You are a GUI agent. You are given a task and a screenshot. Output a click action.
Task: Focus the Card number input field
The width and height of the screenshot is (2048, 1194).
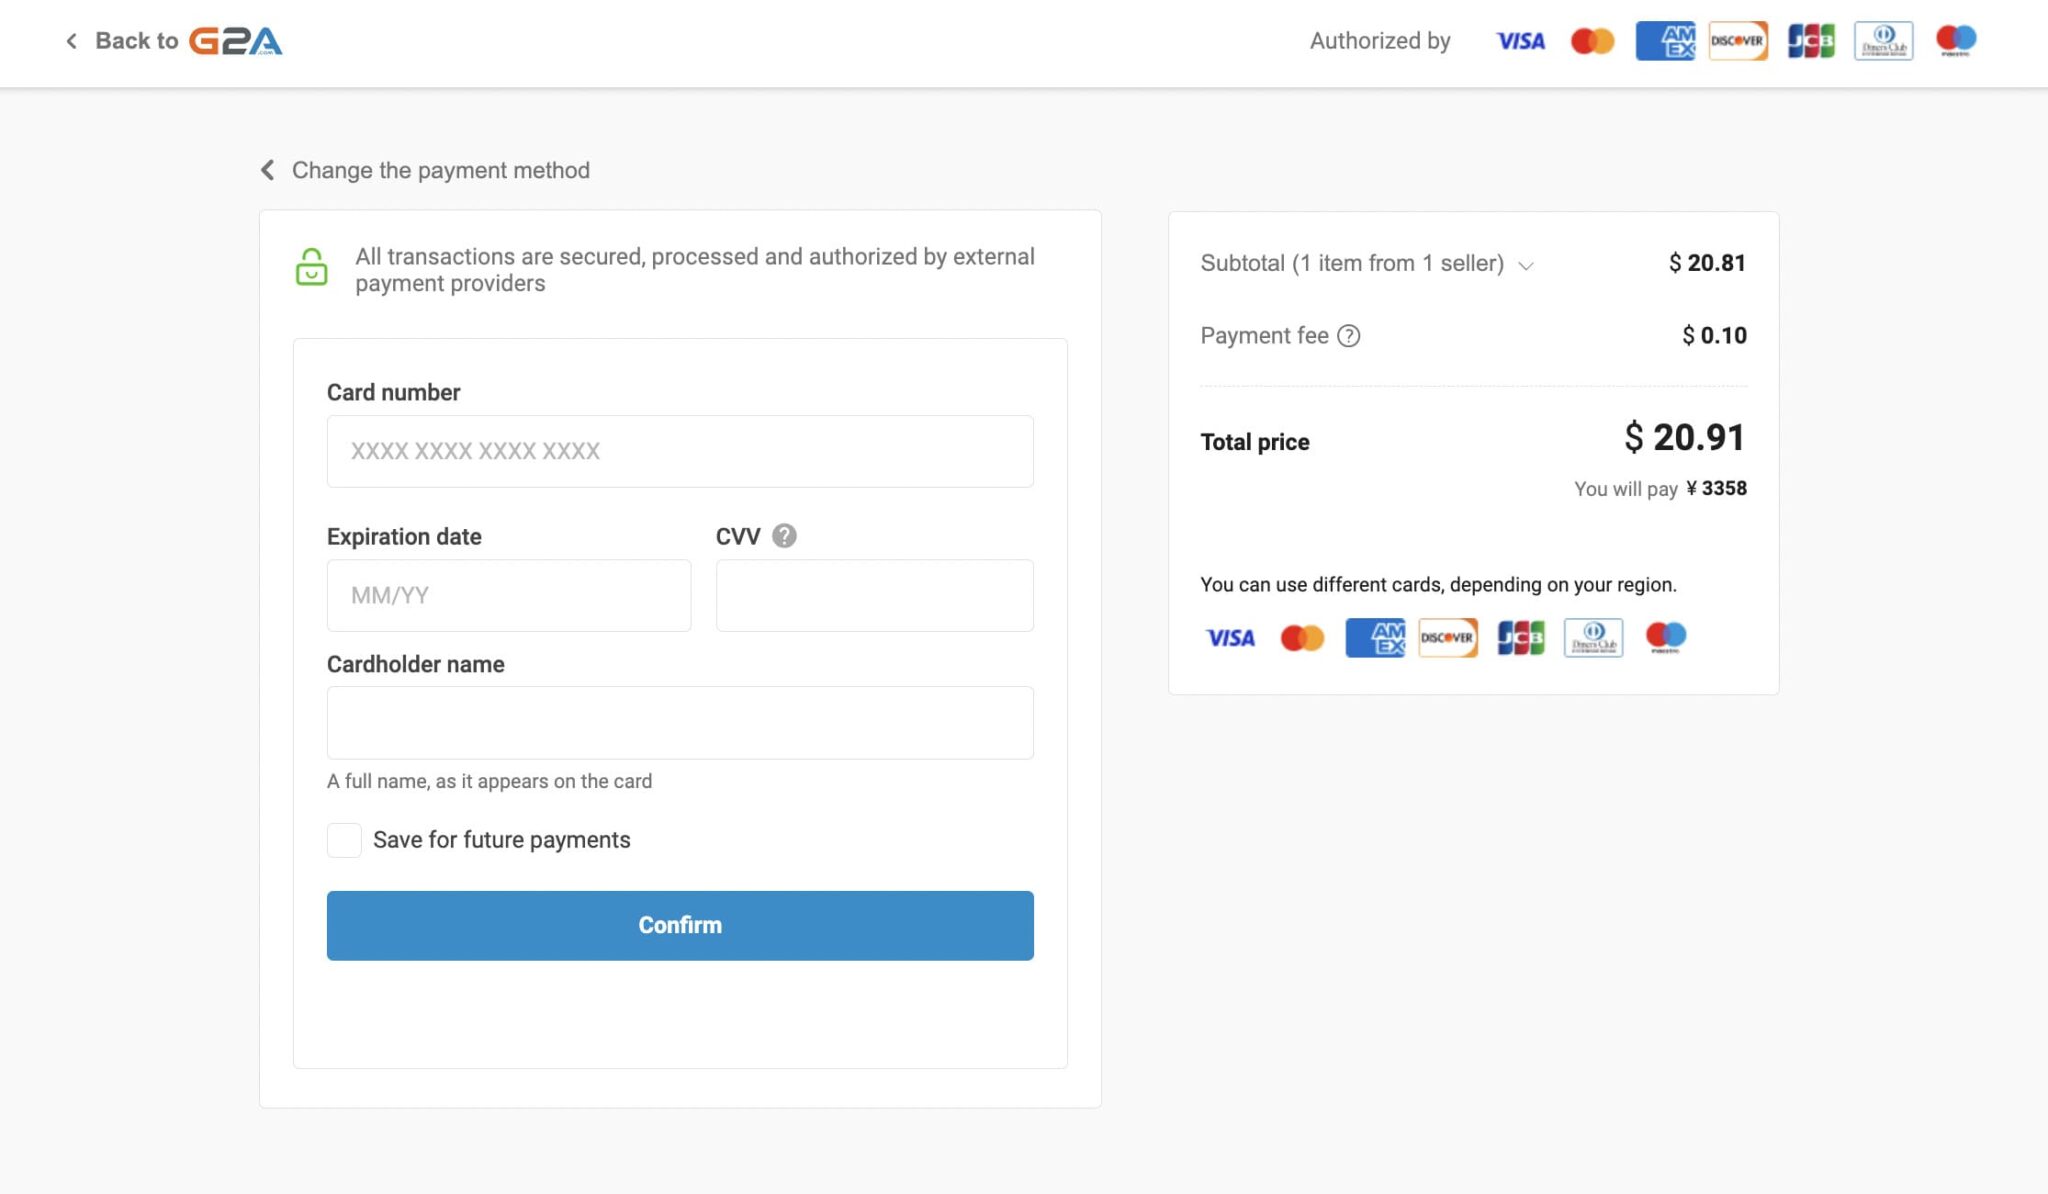click(x=680, y=451)
